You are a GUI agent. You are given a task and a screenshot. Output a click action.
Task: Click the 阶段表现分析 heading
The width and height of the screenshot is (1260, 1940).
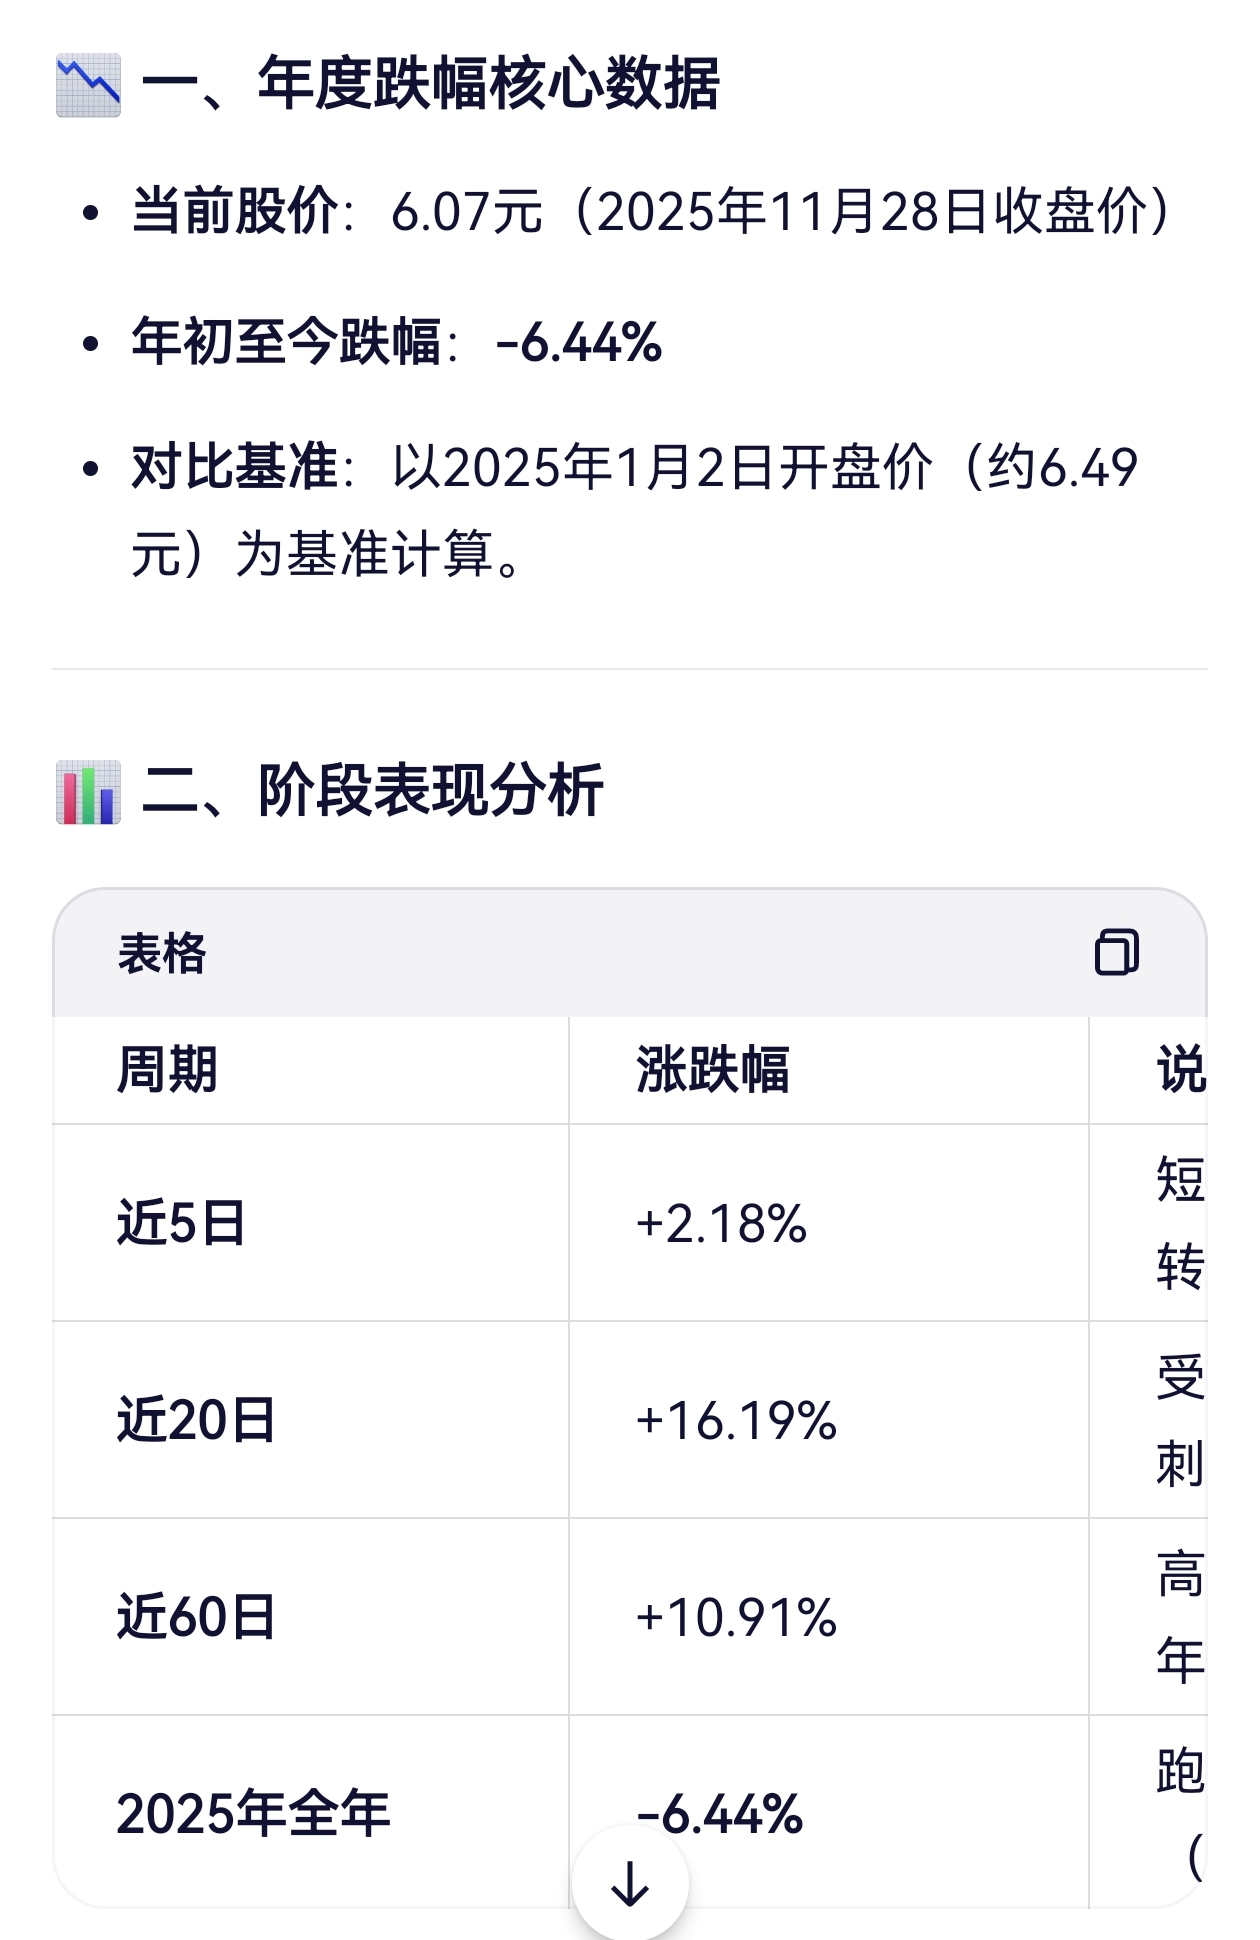(x=430, y=791)
